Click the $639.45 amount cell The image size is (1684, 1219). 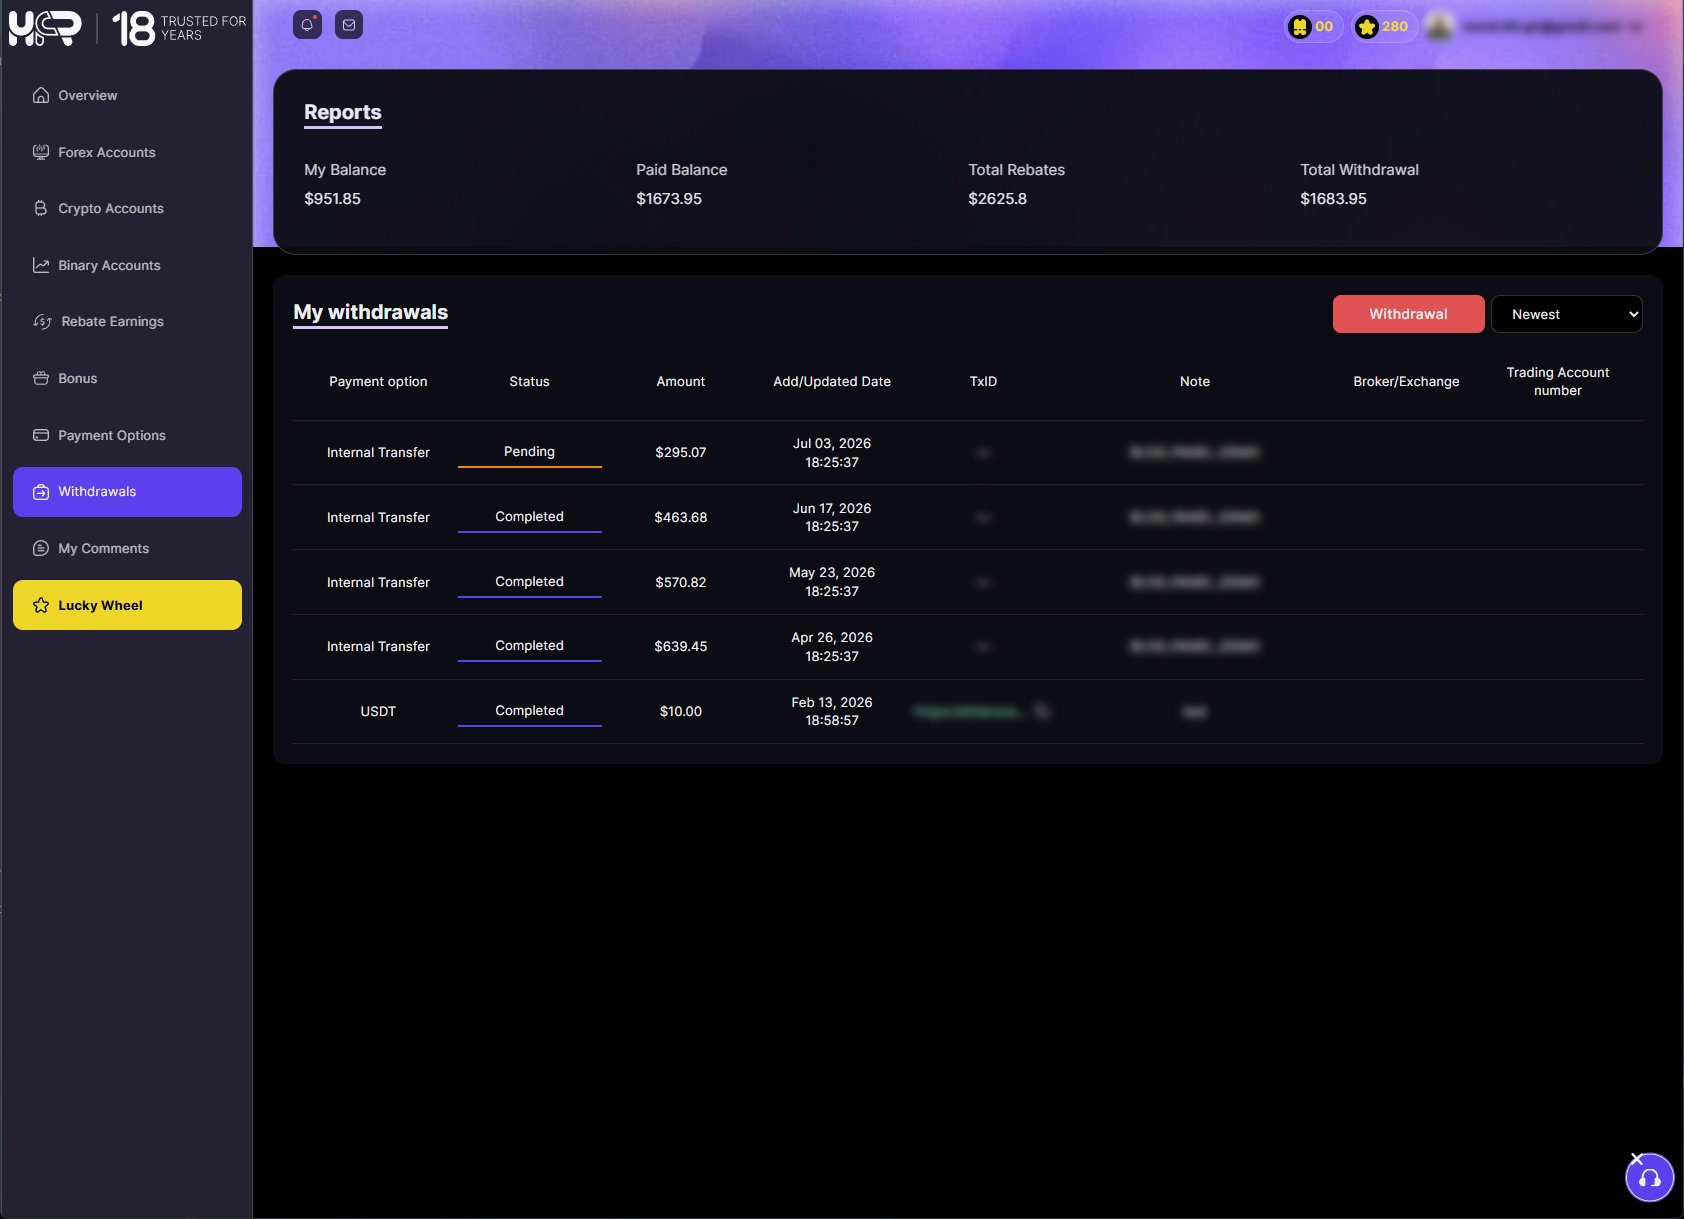pos(681,646)
